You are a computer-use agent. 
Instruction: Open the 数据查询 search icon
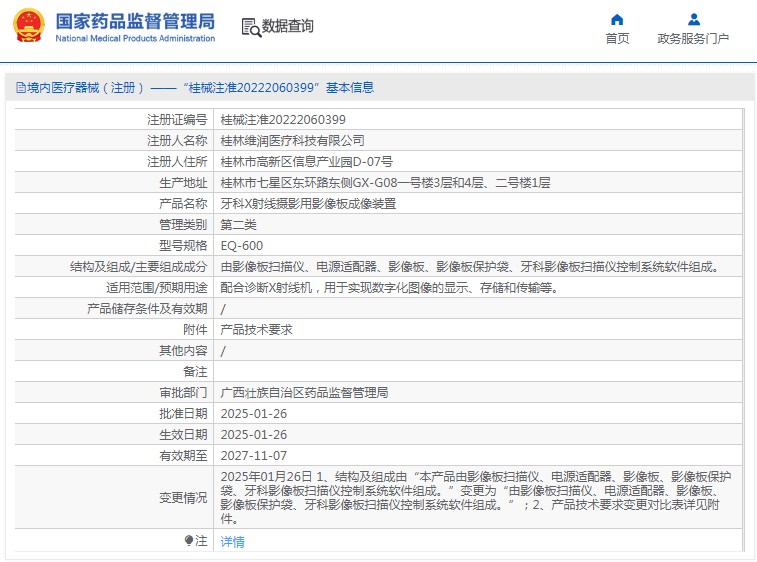point(251,28)
